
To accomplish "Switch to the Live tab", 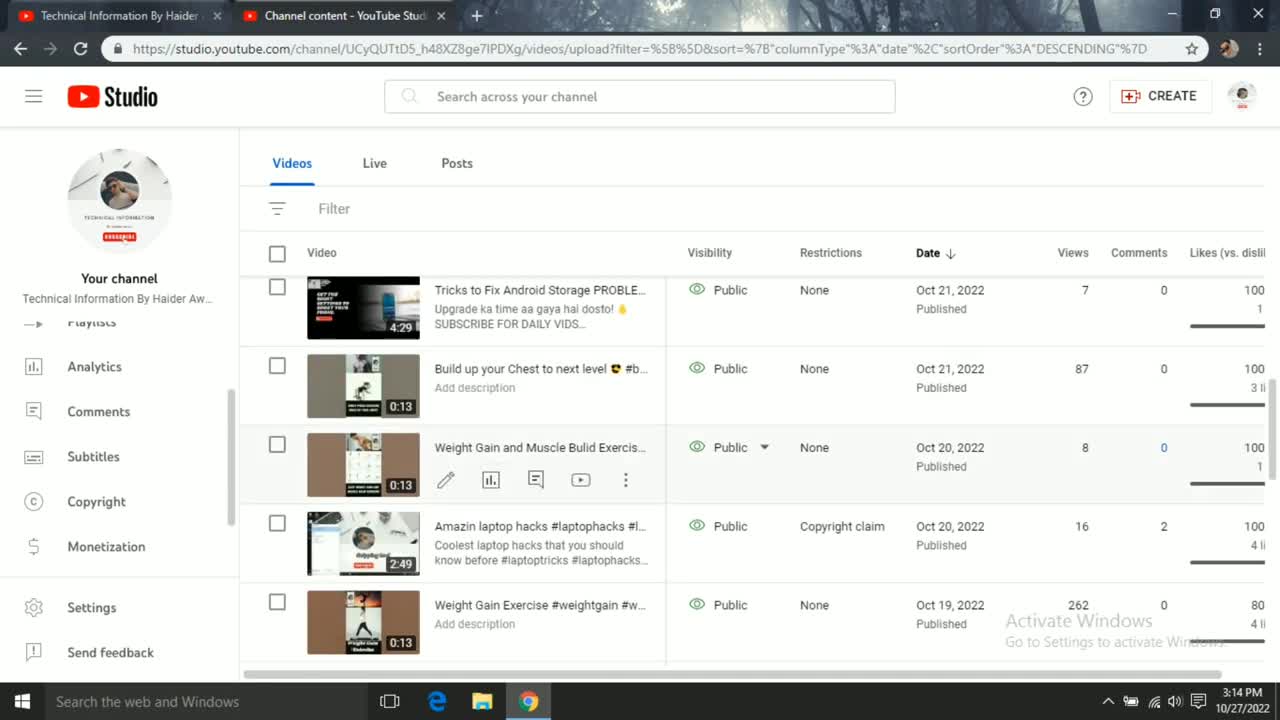I will point(375,163).
